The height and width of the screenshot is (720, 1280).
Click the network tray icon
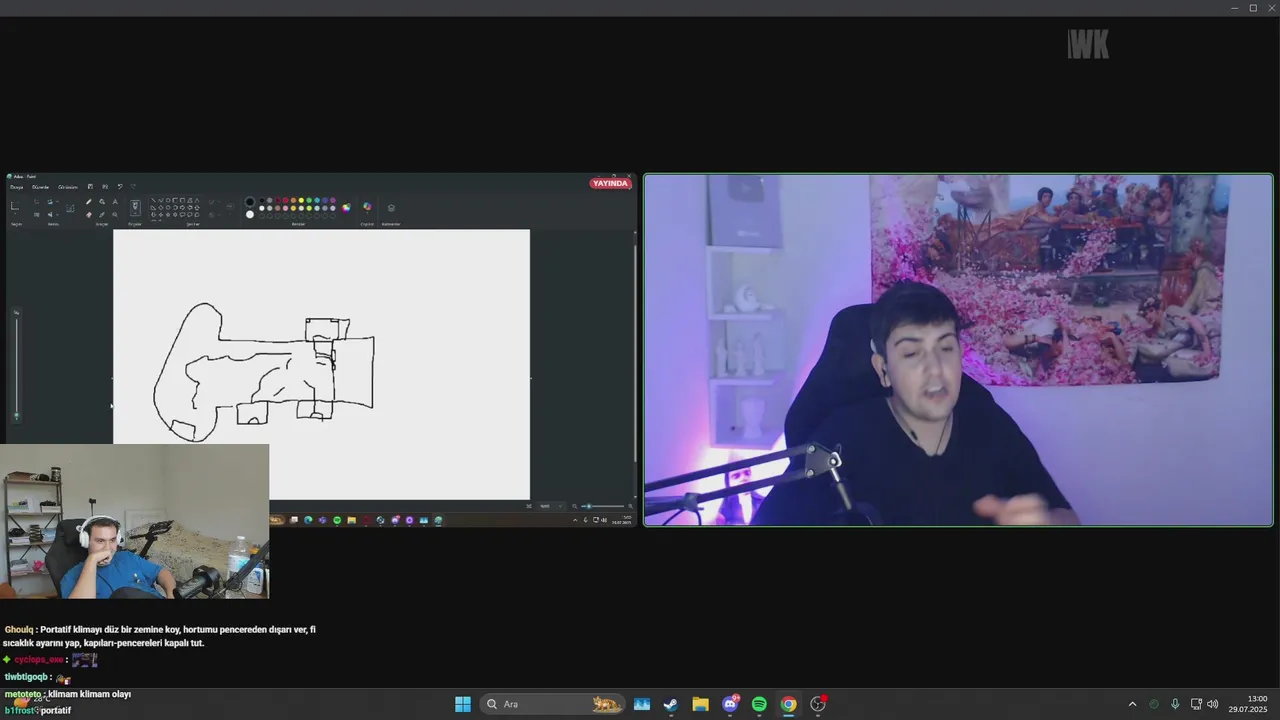(1196, 704)
